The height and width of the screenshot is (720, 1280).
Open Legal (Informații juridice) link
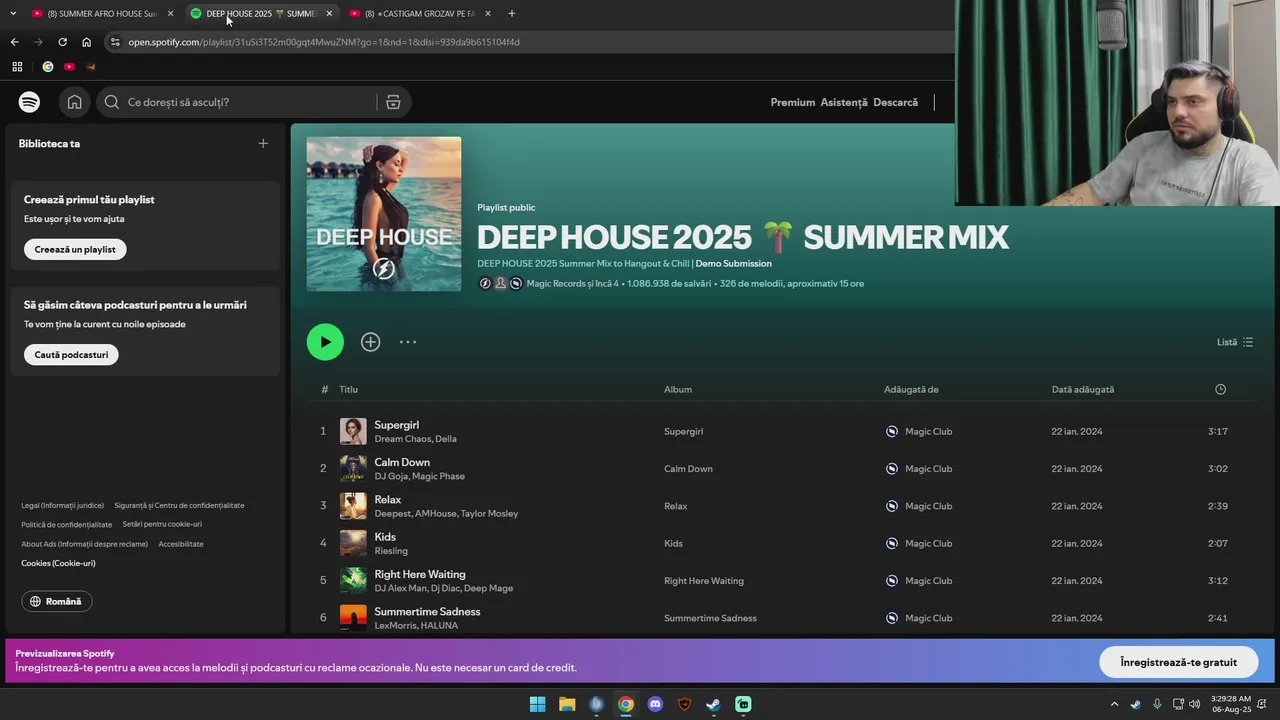point(62,505)
